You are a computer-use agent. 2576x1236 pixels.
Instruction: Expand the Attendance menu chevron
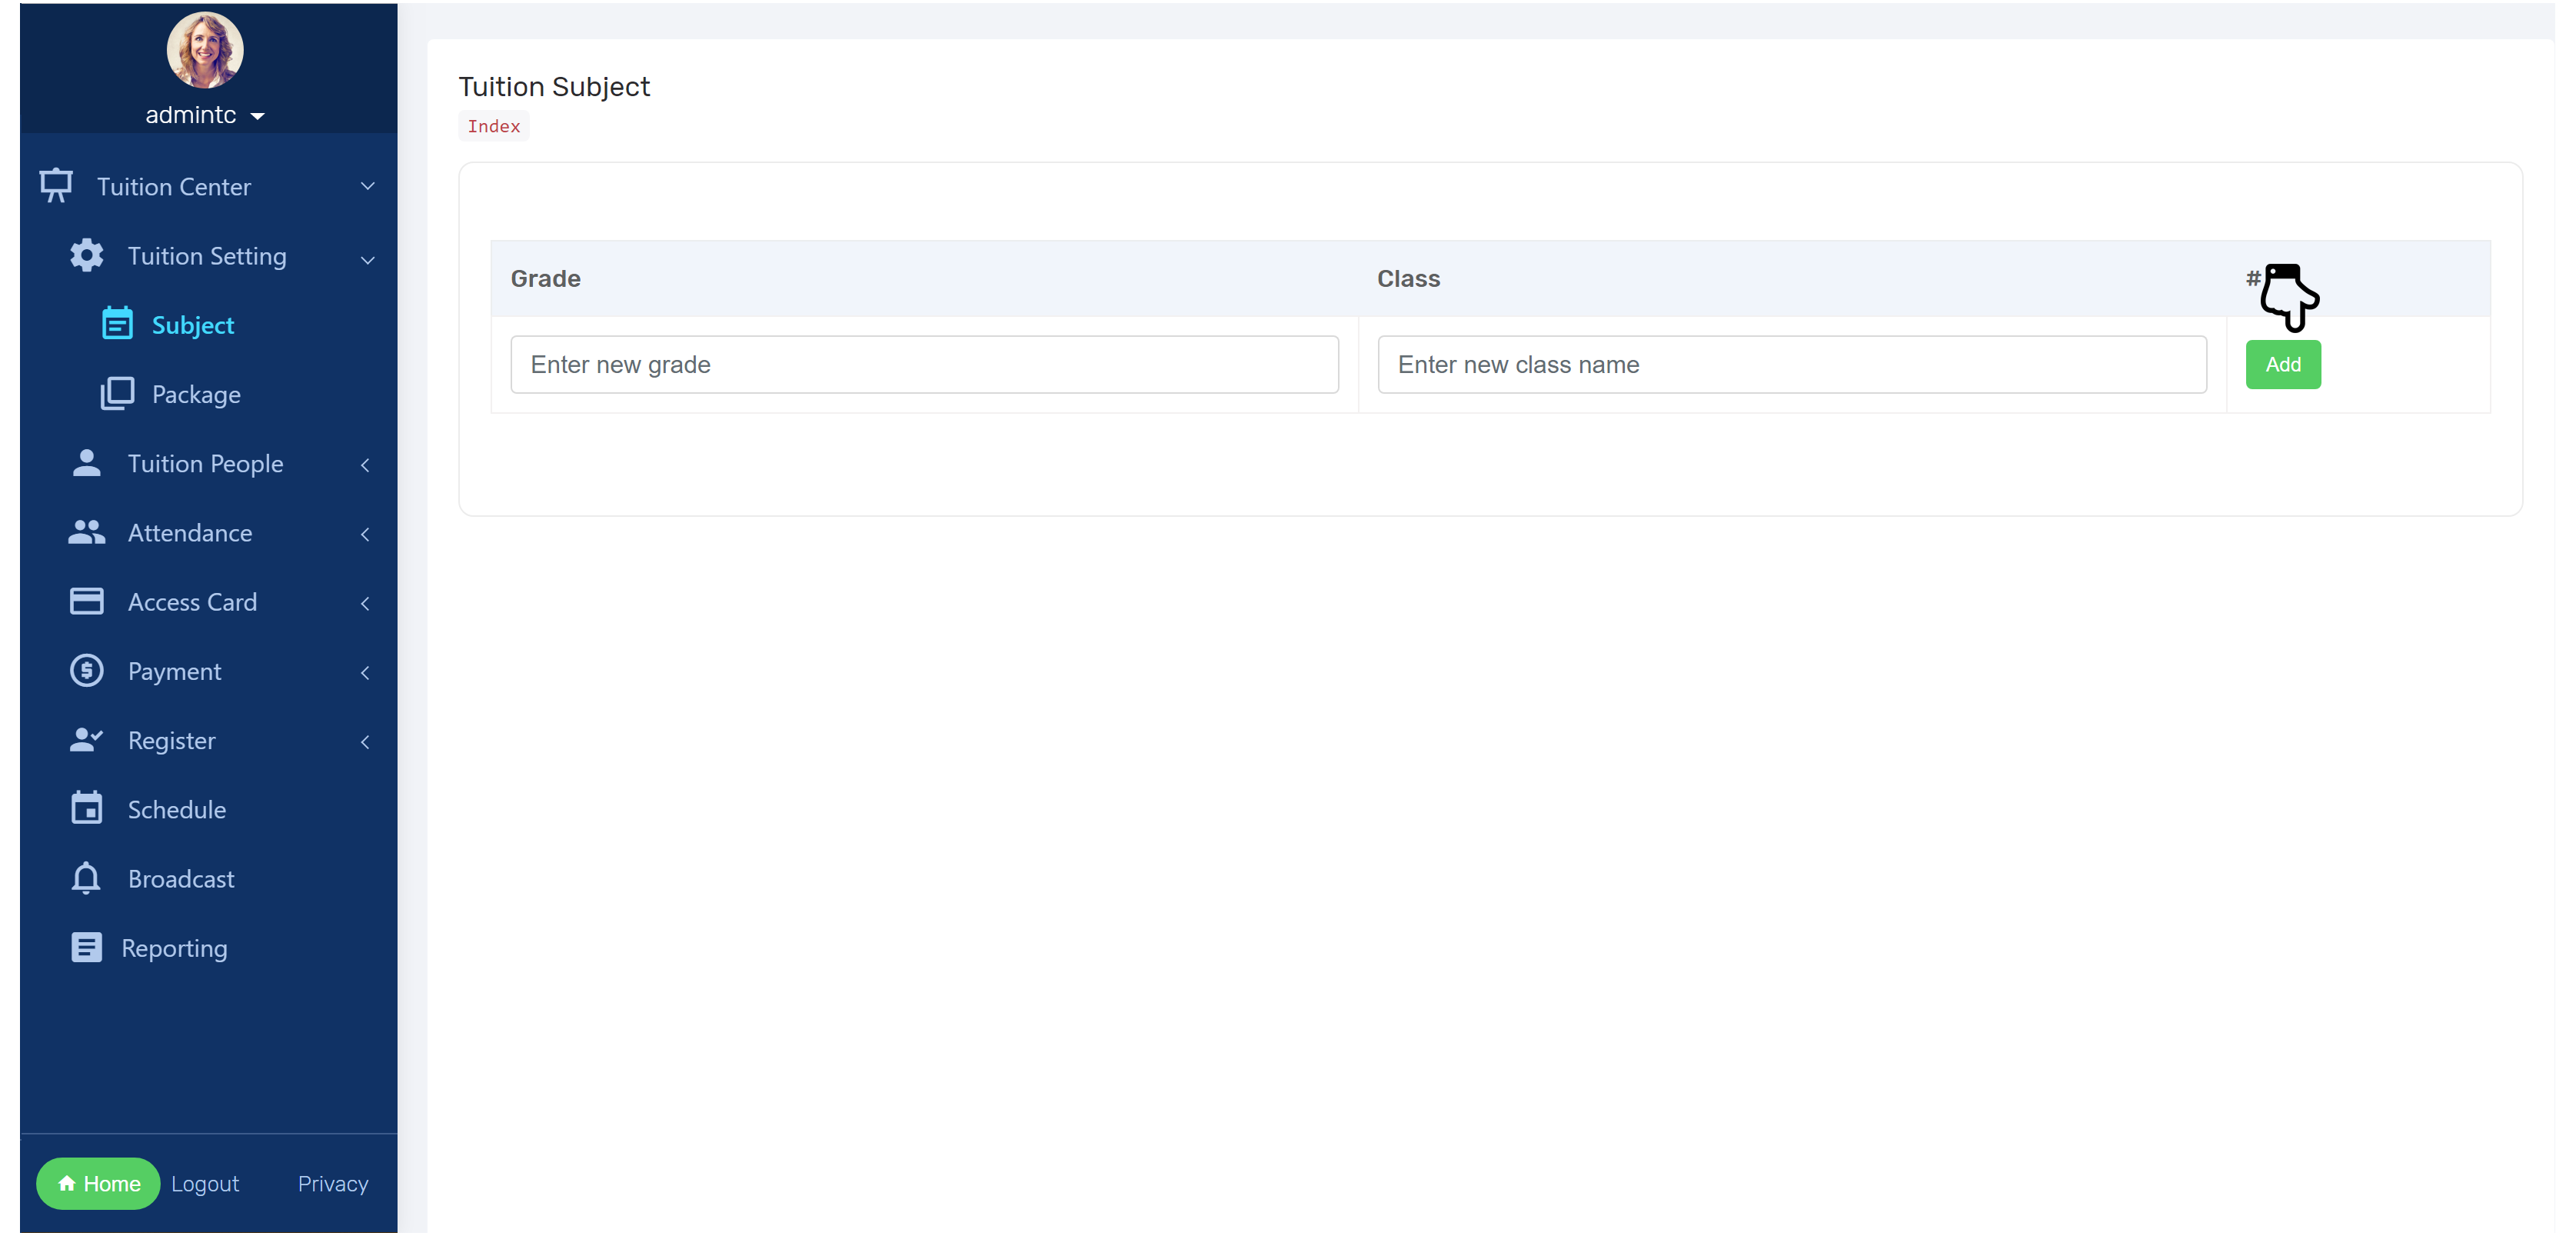(x=365, y=534)
